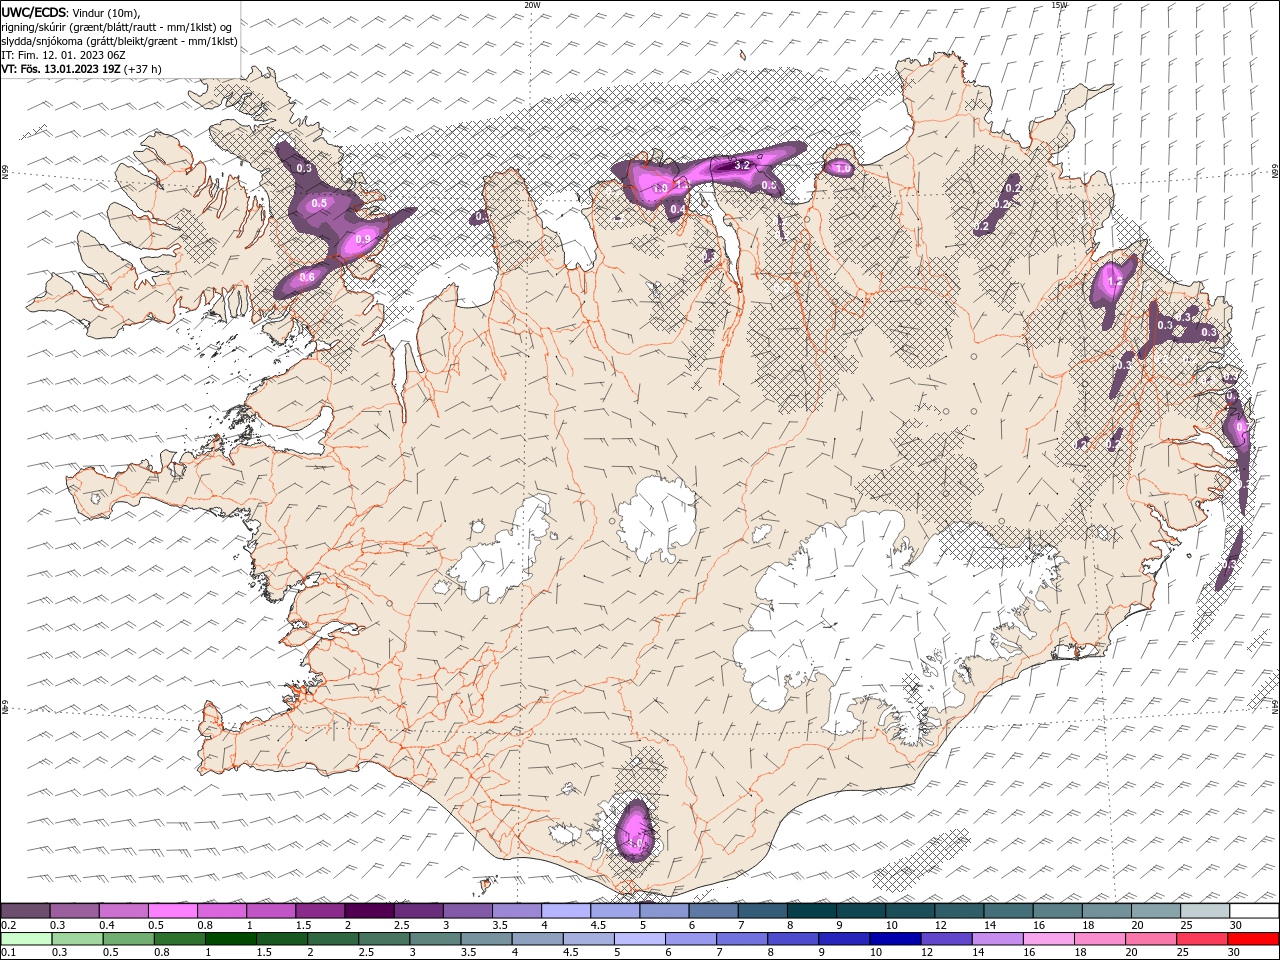Image resolution: width=1280 pixels, height=960 pixels.
Task: Select the 3–3.5 swatch in purple legend row
Action: (x=467, y=911)
